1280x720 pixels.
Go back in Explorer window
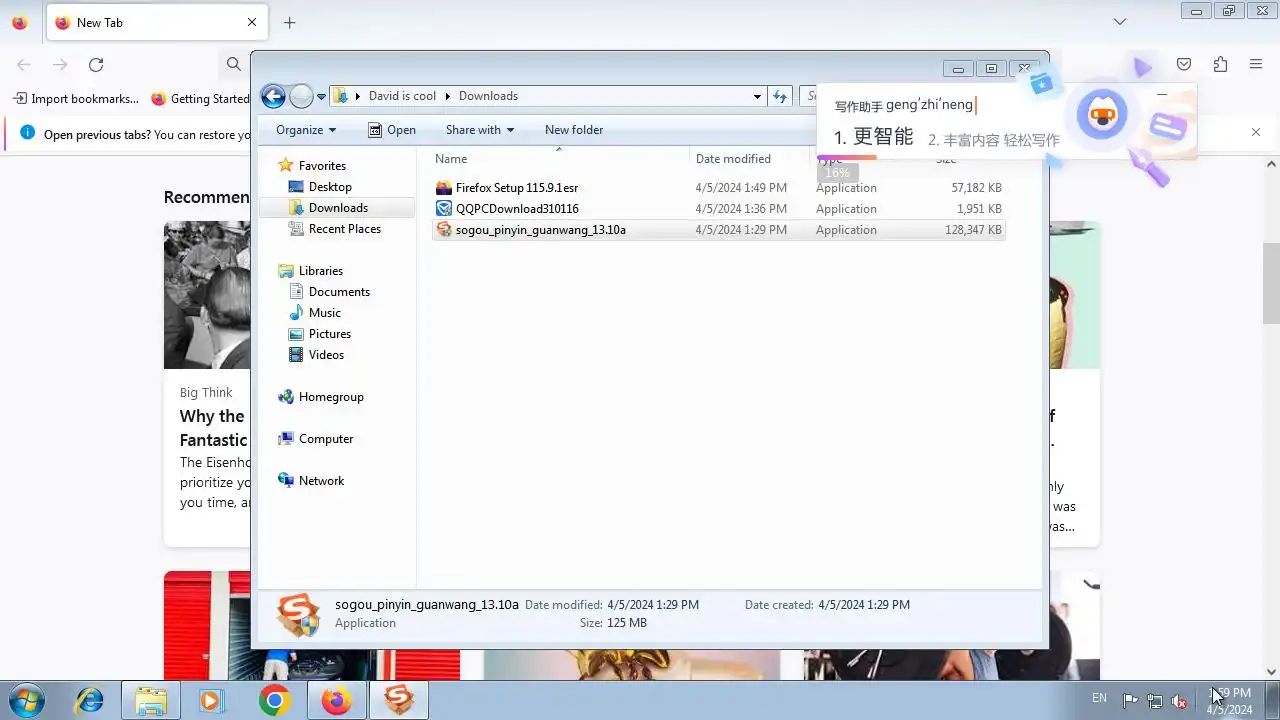point(273,96)
